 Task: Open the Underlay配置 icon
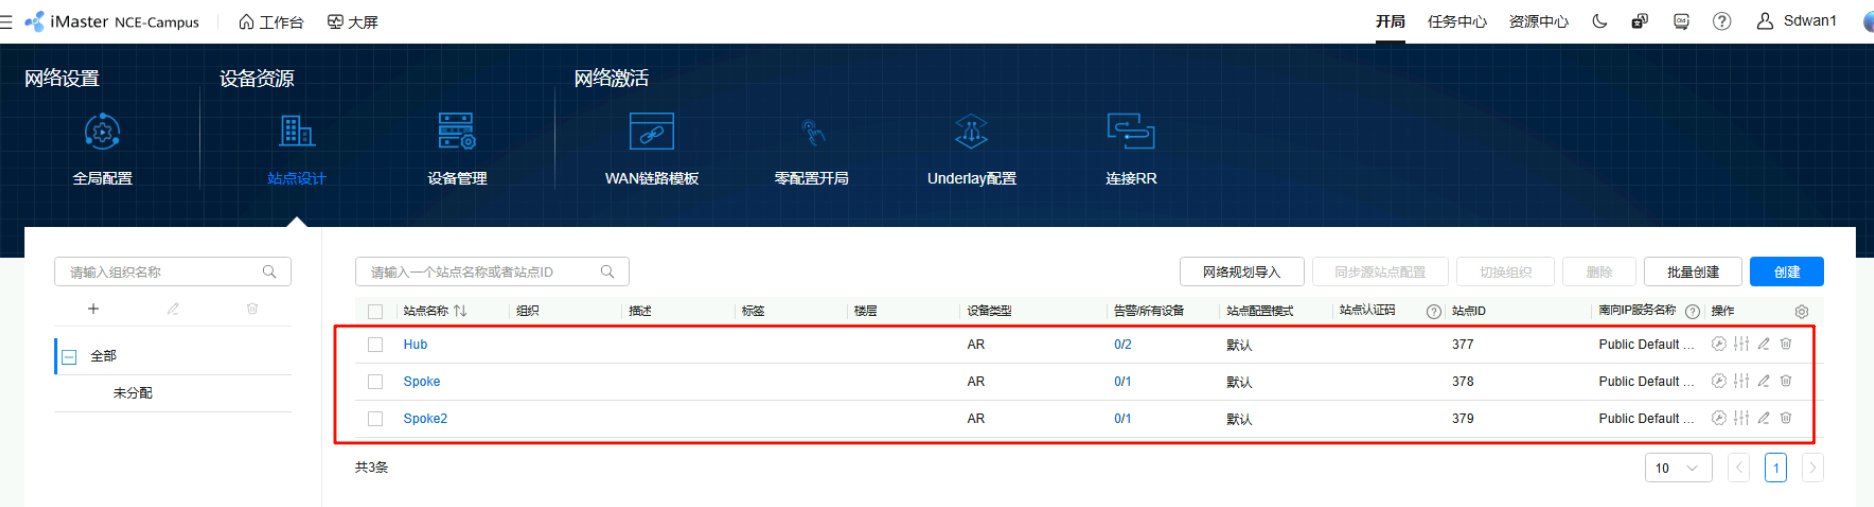click(x=971, y=132)
